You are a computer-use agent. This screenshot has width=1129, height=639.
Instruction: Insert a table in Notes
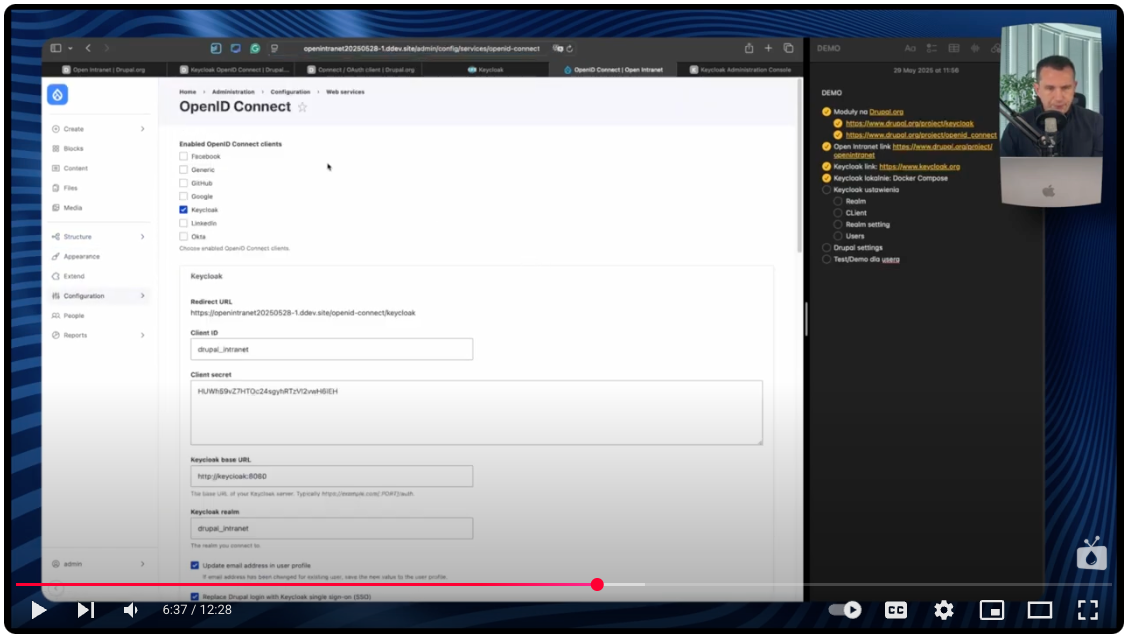click(x=954, y=48)
